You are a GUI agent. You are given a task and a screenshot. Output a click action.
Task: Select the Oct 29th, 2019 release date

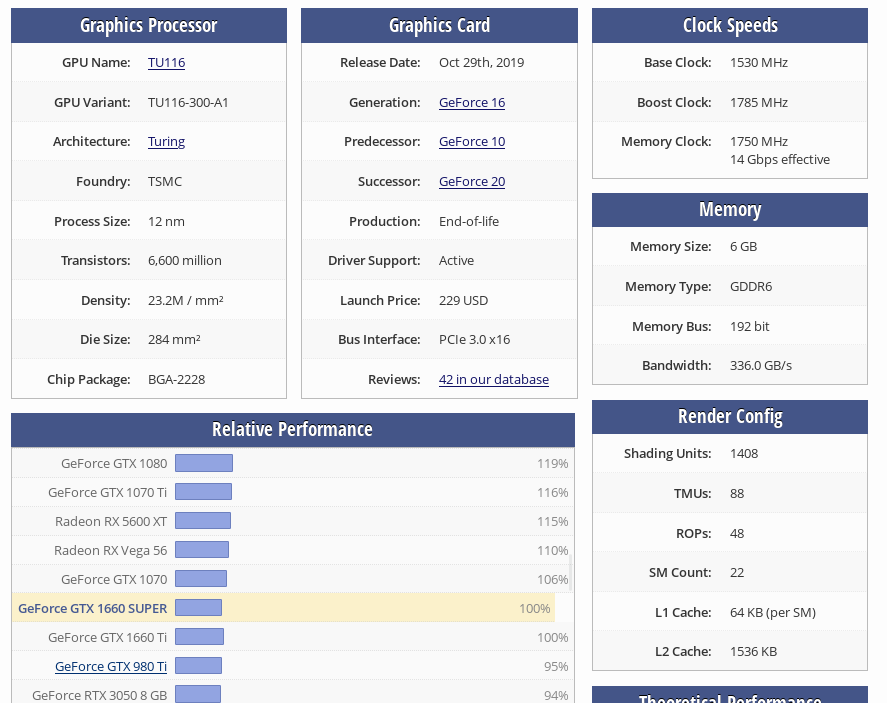pos(481,63)
